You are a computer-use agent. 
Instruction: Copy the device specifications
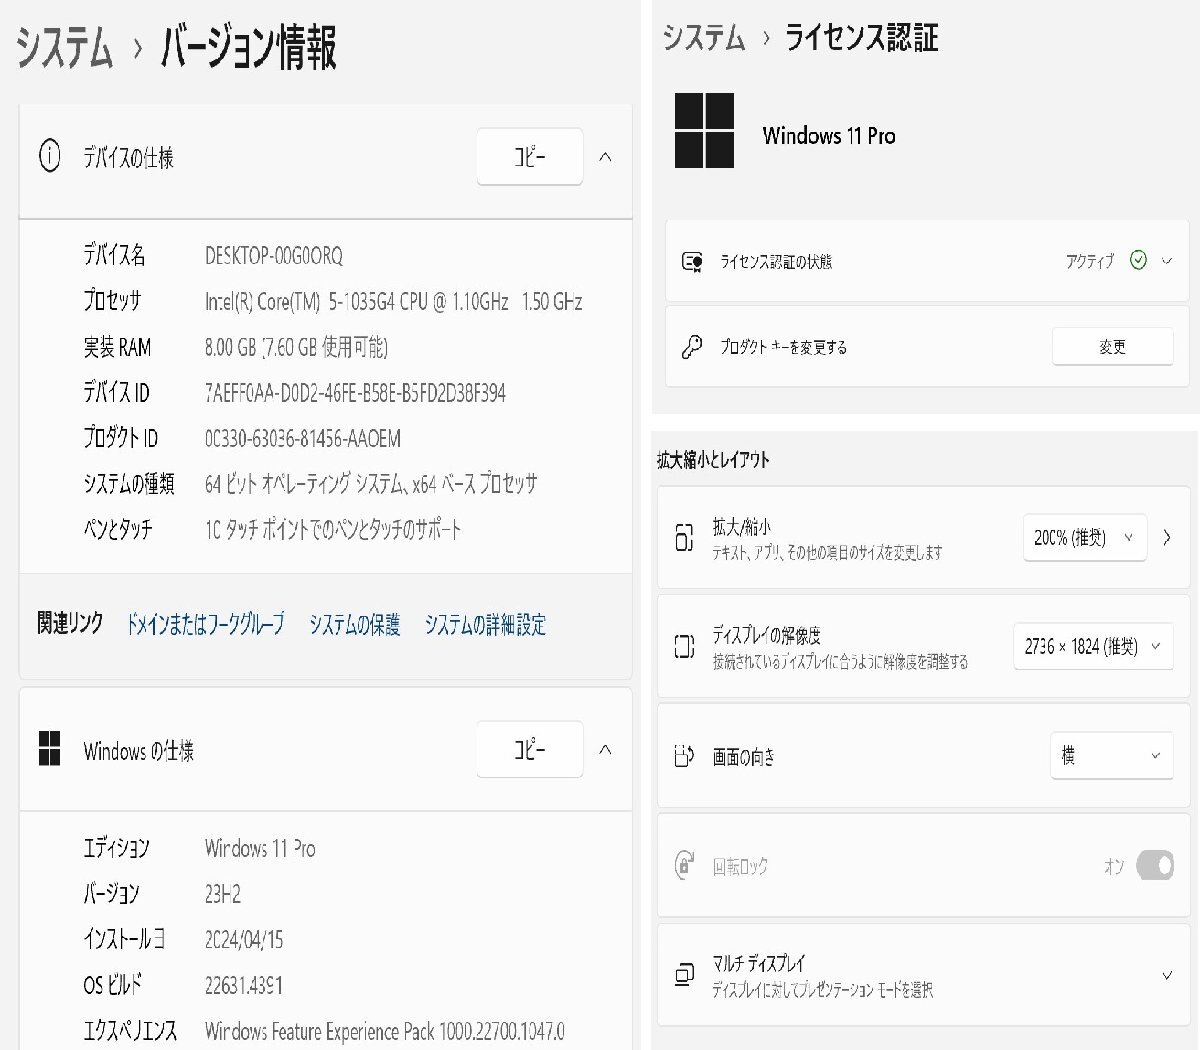[529, 157]
